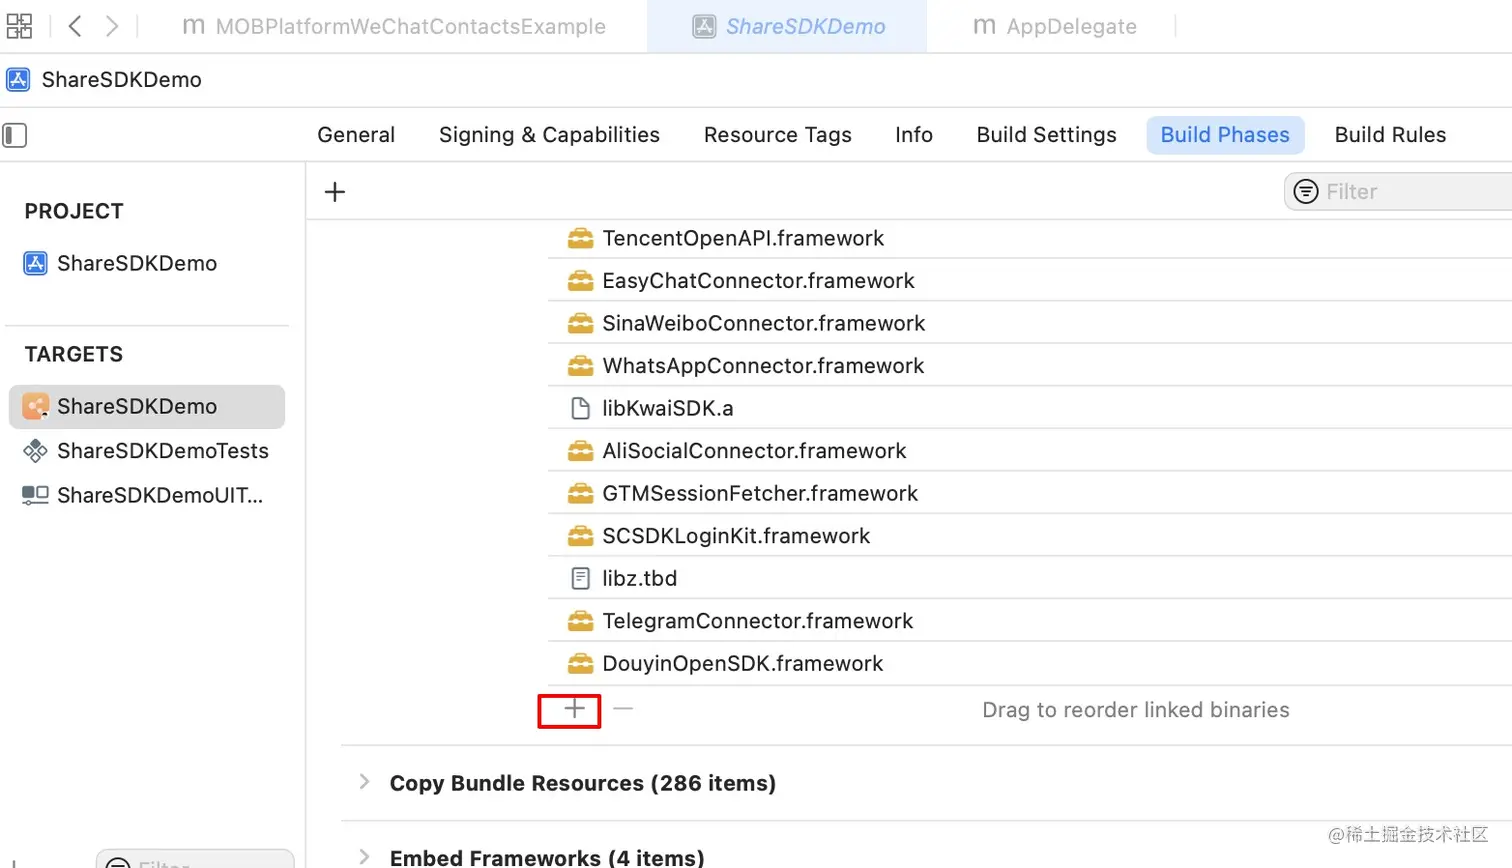
Task: Click the ShareSDKDemoTests target icon
Action: [35, 451]
